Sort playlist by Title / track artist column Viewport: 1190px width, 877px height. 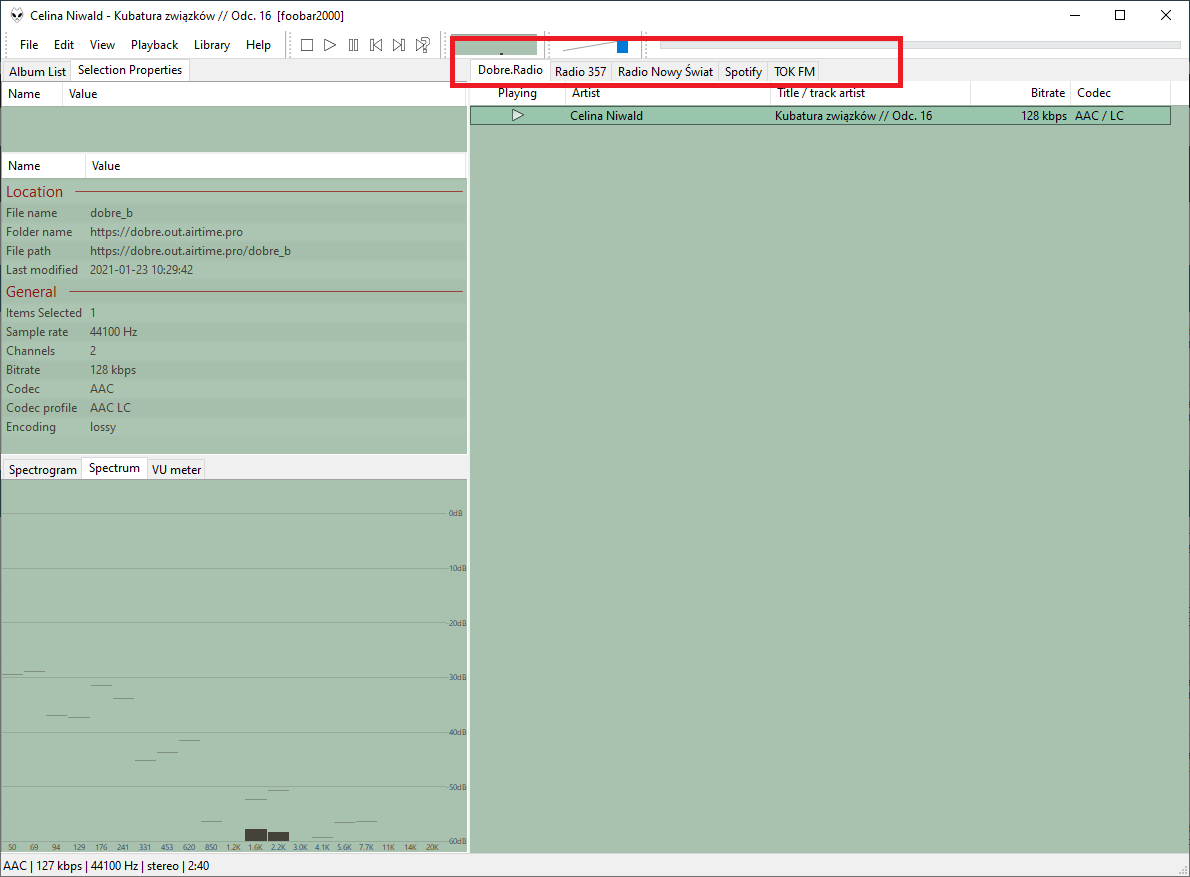coord(870,93)
